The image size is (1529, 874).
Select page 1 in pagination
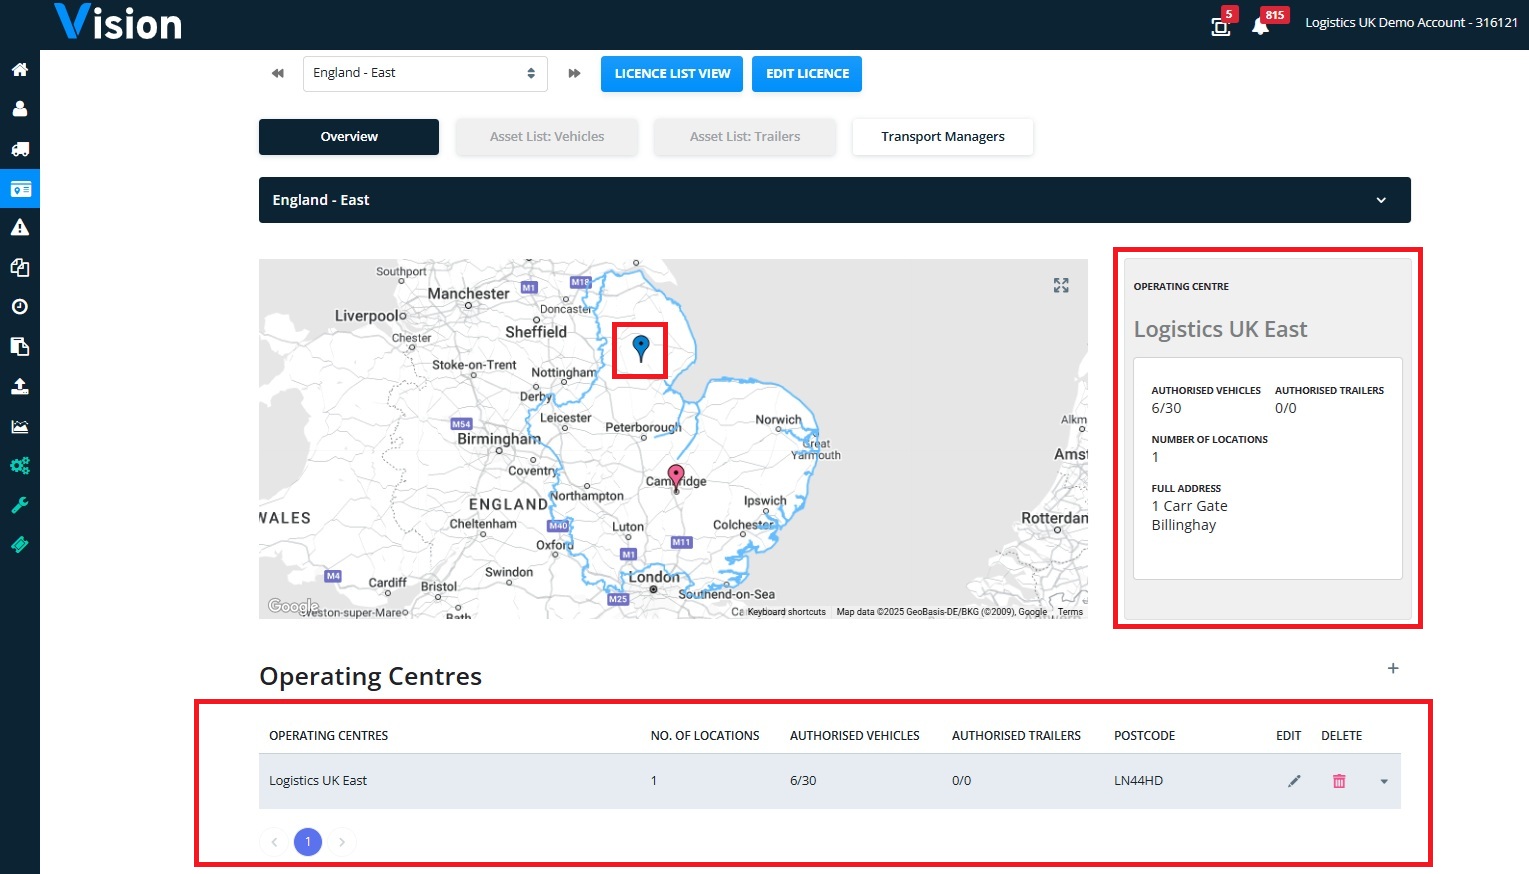308,842
